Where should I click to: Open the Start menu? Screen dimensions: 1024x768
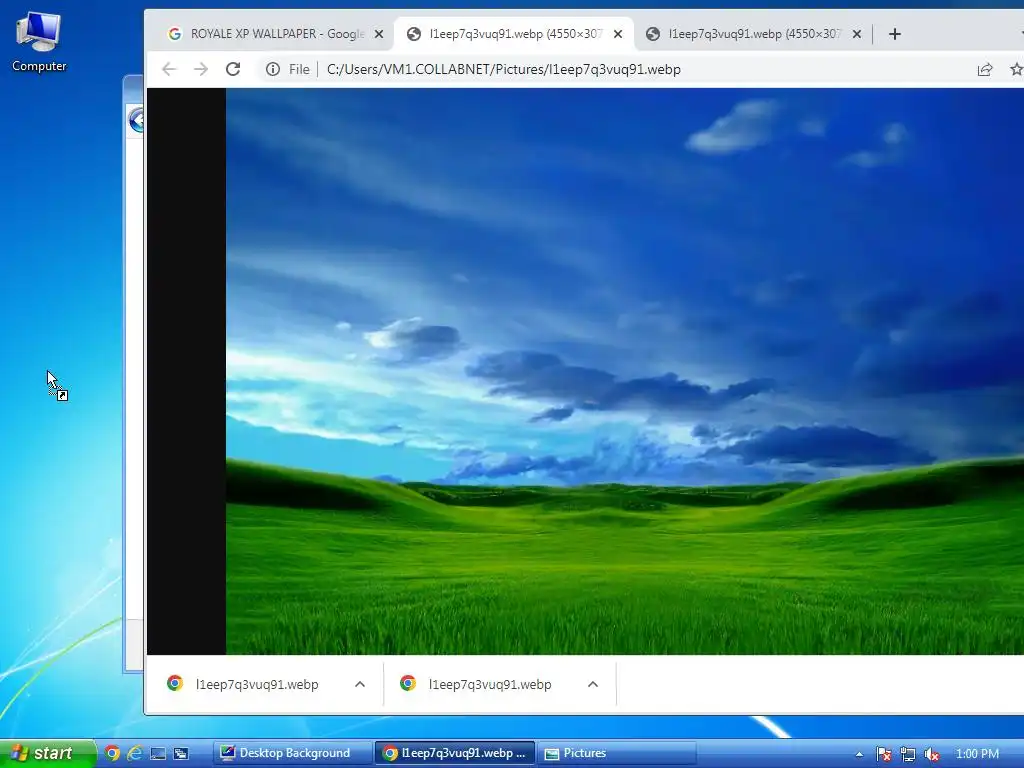pyautogui.click(x=47, y=753)
